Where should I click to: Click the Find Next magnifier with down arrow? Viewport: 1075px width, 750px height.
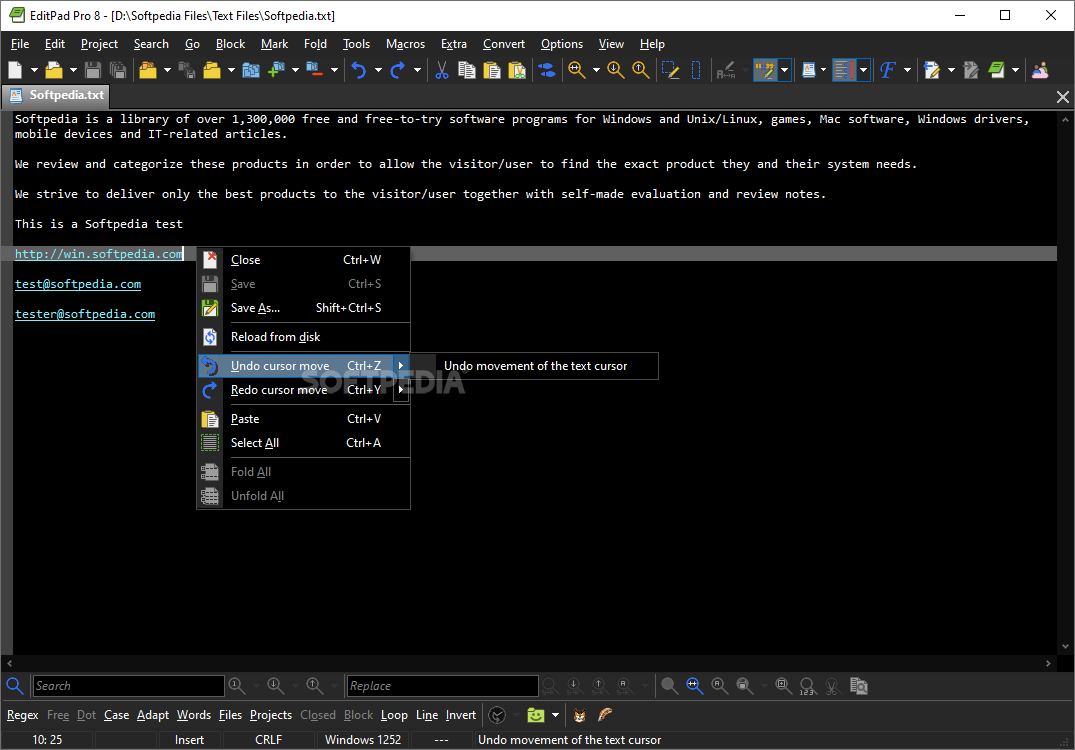click(616, 70)
